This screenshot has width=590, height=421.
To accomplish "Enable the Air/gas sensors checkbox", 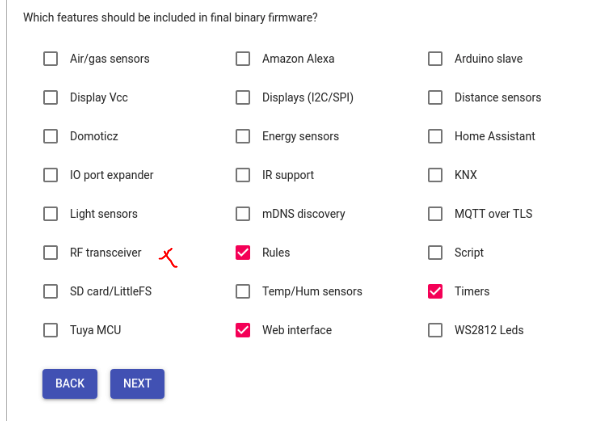I will point(50,59).
